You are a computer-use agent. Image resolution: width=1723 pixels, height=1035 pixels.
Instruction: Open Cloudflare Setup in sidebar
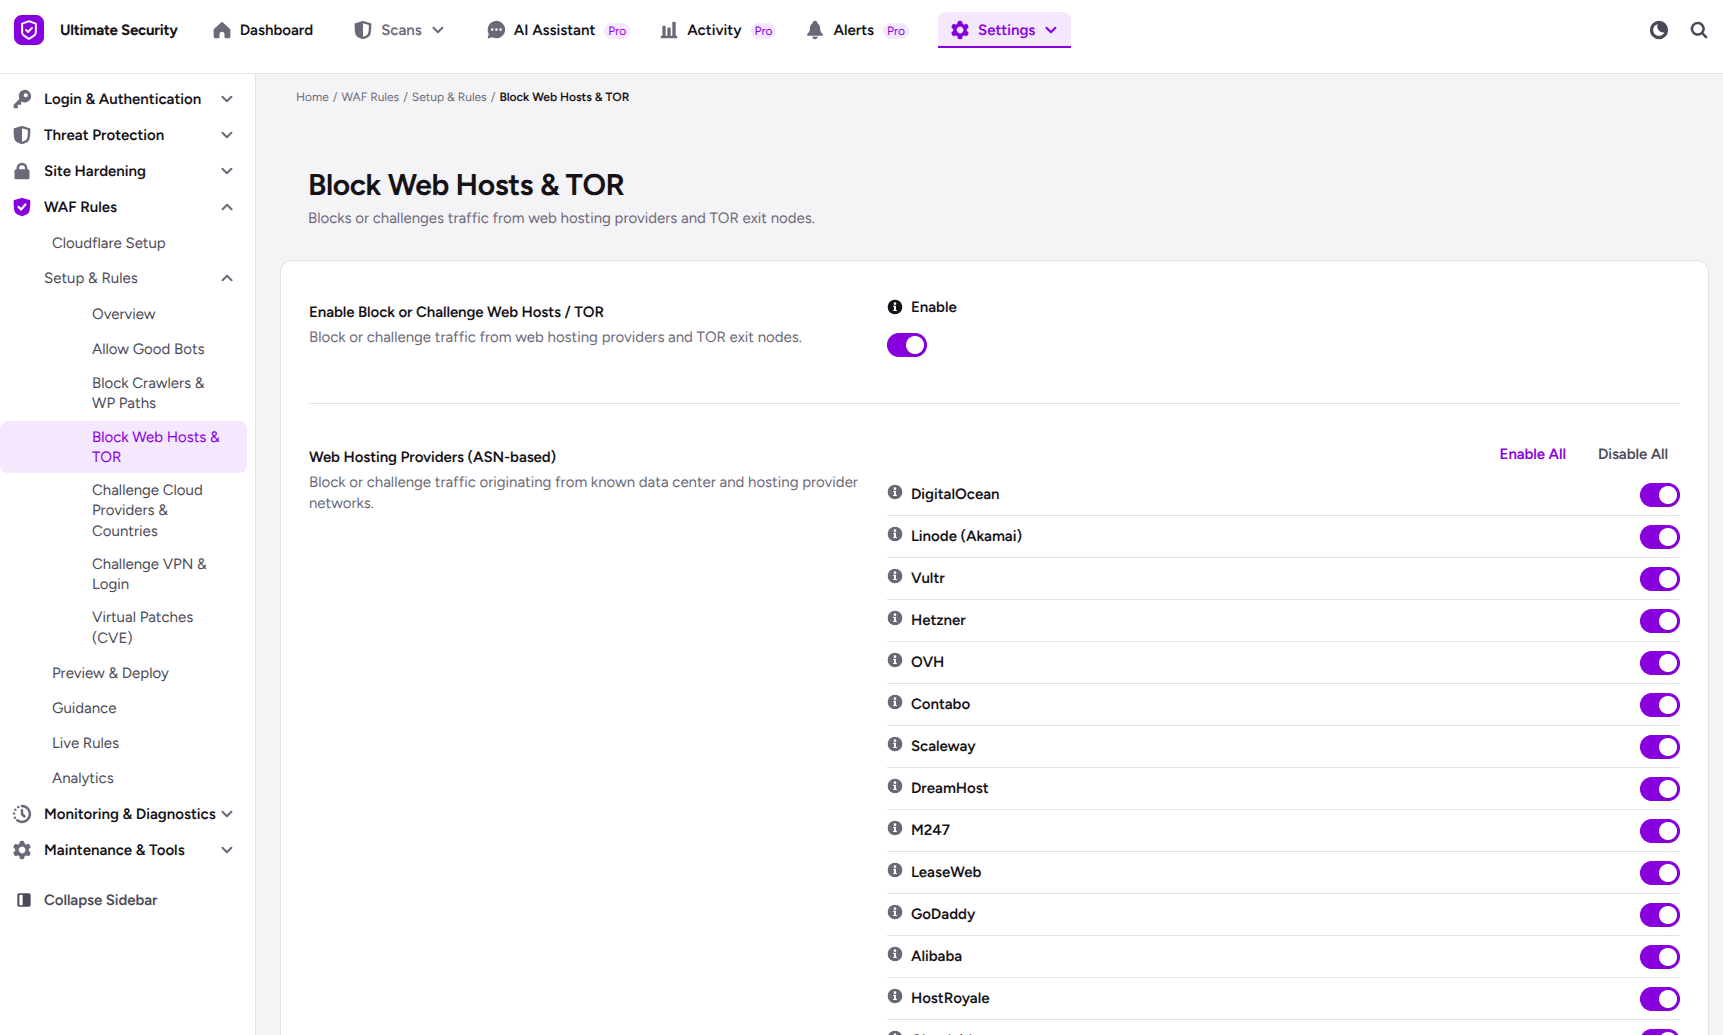pyautogui.click(x=109, y=243)
